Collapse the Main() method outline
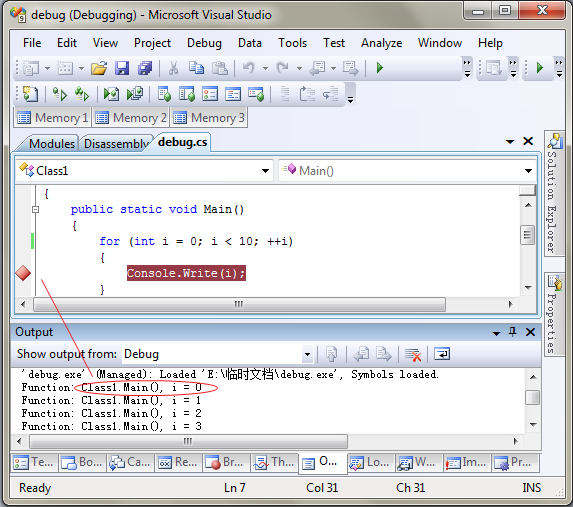Screen dimensions: 573x507 click(x=35, y=209)
